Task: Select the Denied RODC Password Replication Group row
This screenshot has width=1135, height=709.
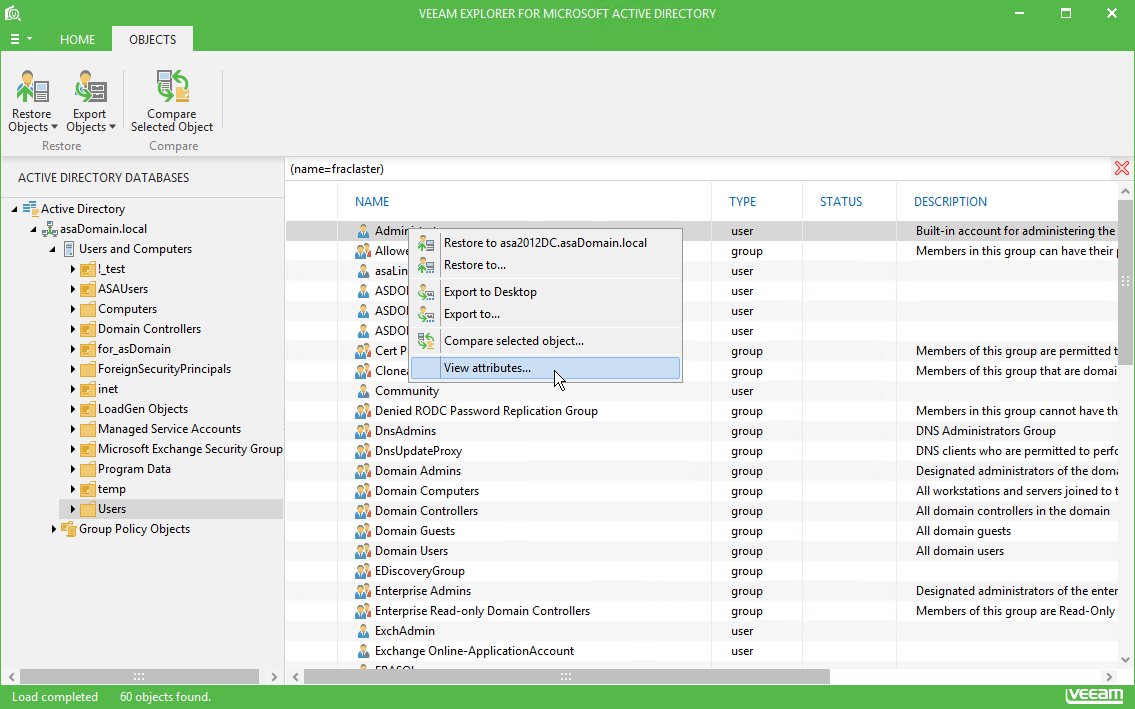Action: tap(702, 411)
